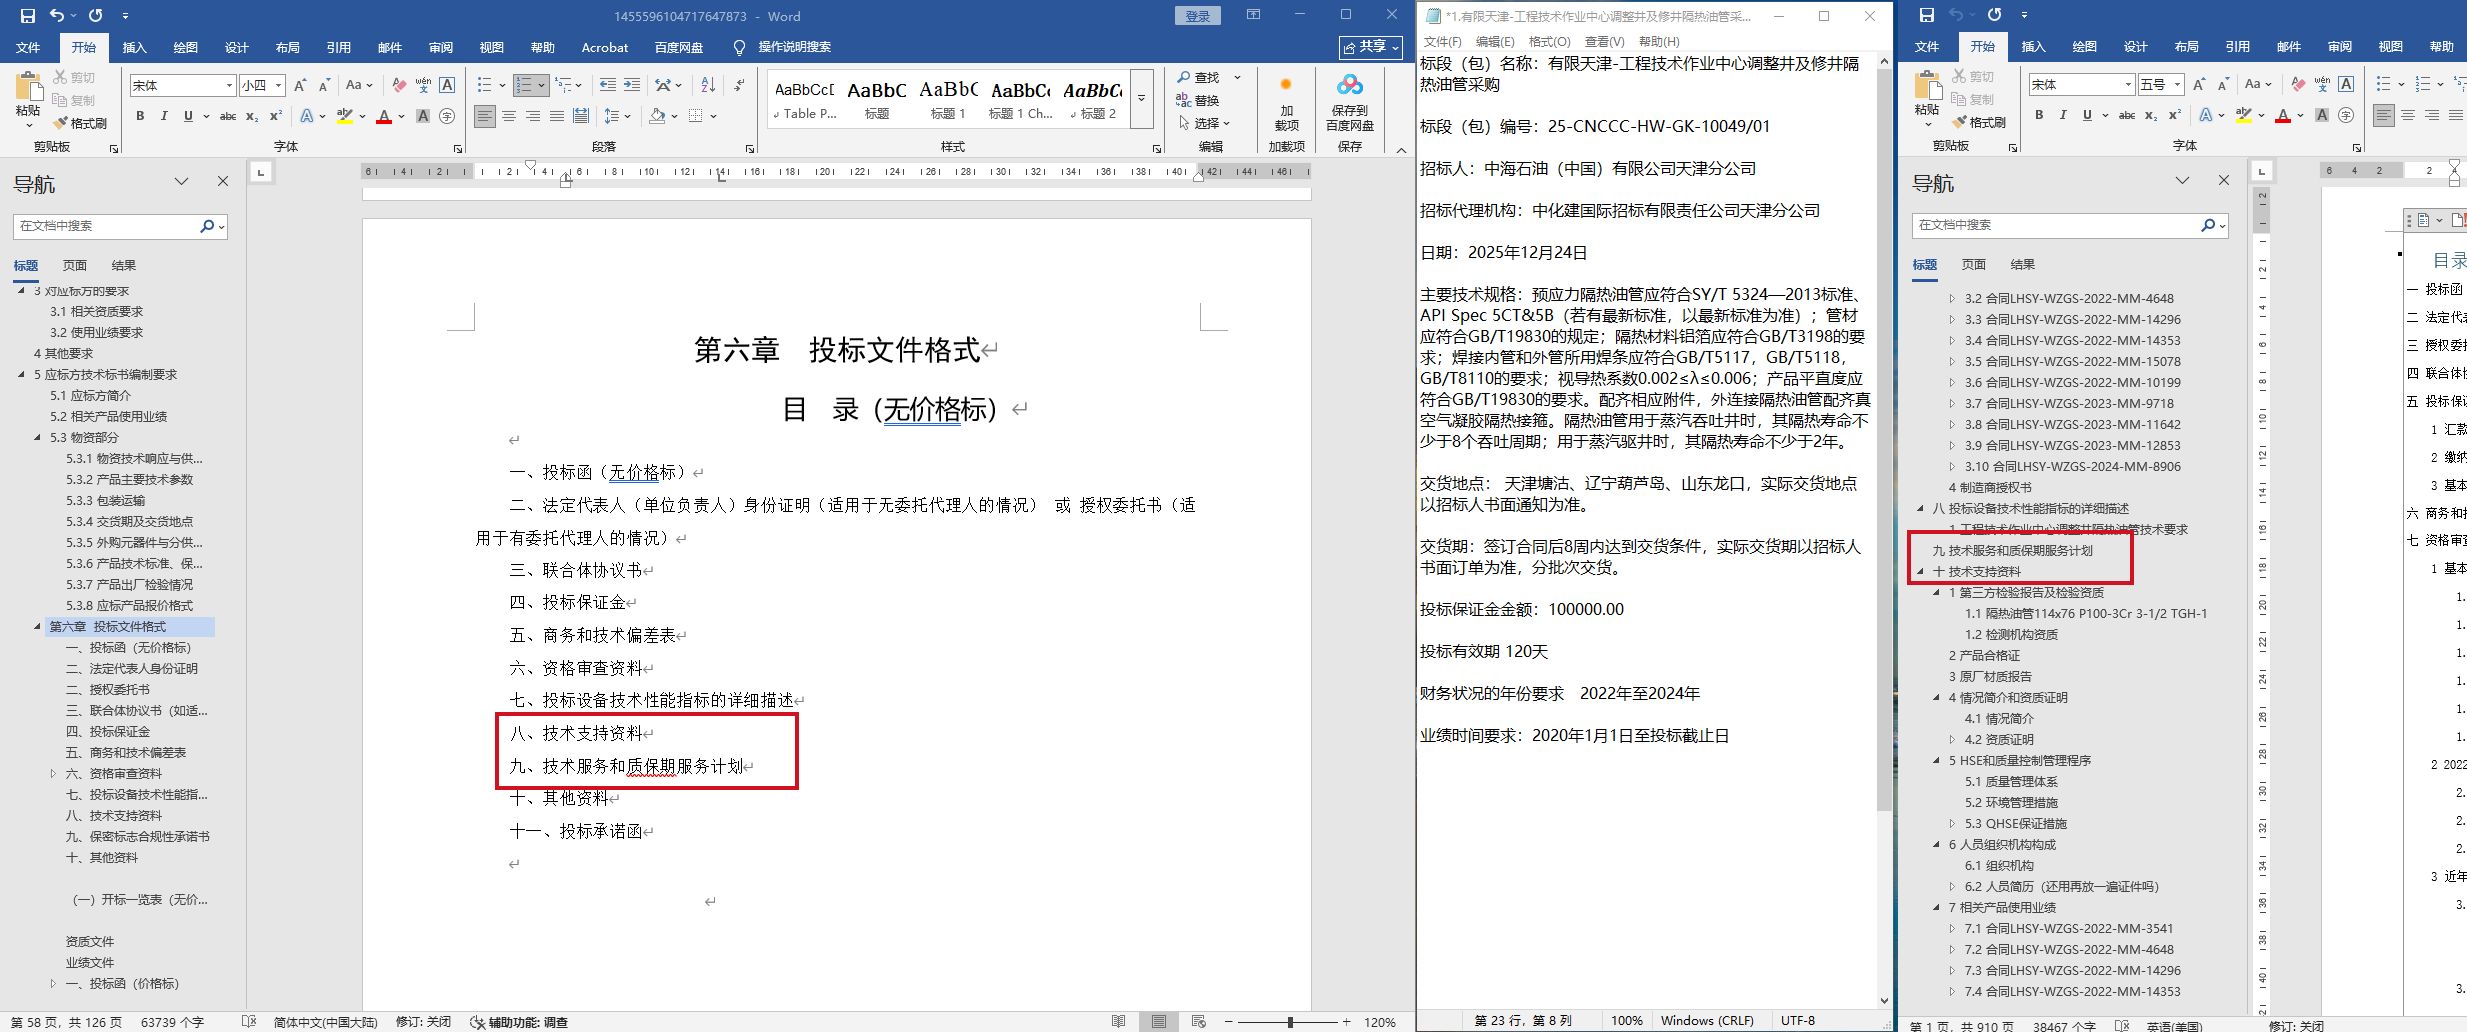This screenshot has height=1032, width=2467.
Task: Open font size dropdown in left Word
Action: pyautogui.click(x=279, y=86)
